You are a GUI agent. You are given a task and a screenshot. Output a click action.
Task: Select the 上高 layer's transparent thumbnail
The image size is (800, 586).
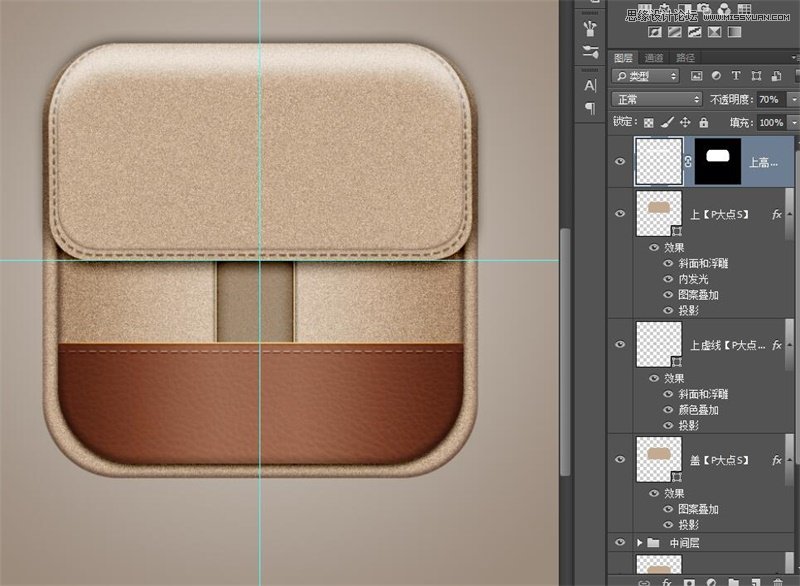(659, 162)
